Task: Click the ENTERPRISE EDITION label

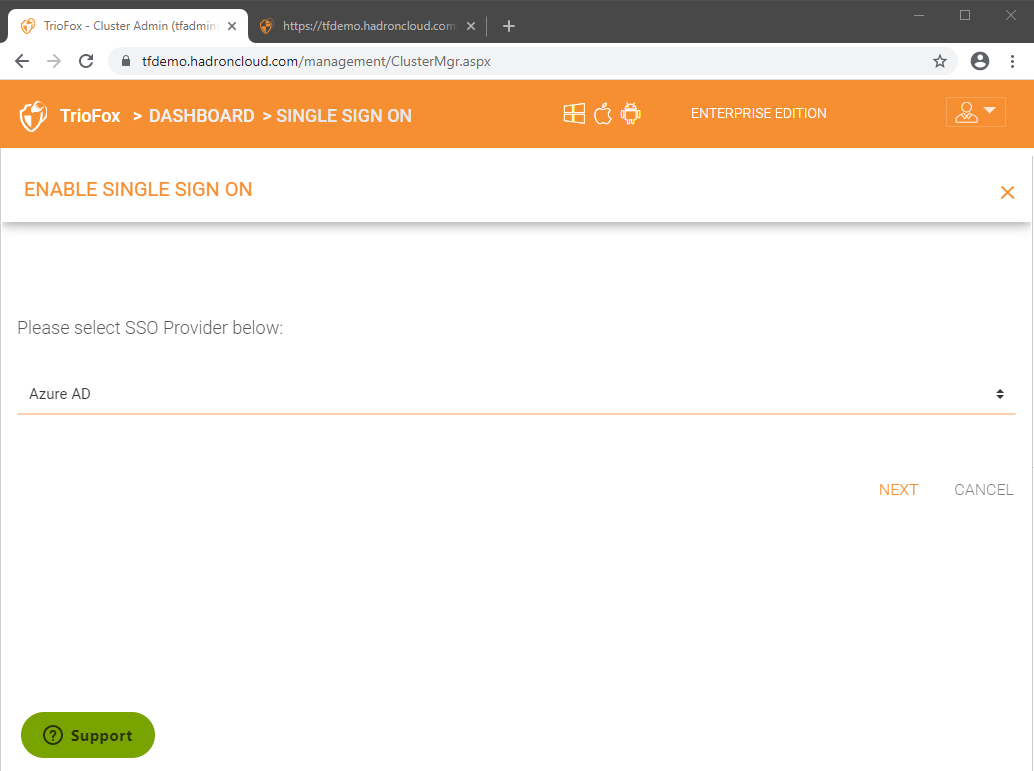Action: (758, 113)
